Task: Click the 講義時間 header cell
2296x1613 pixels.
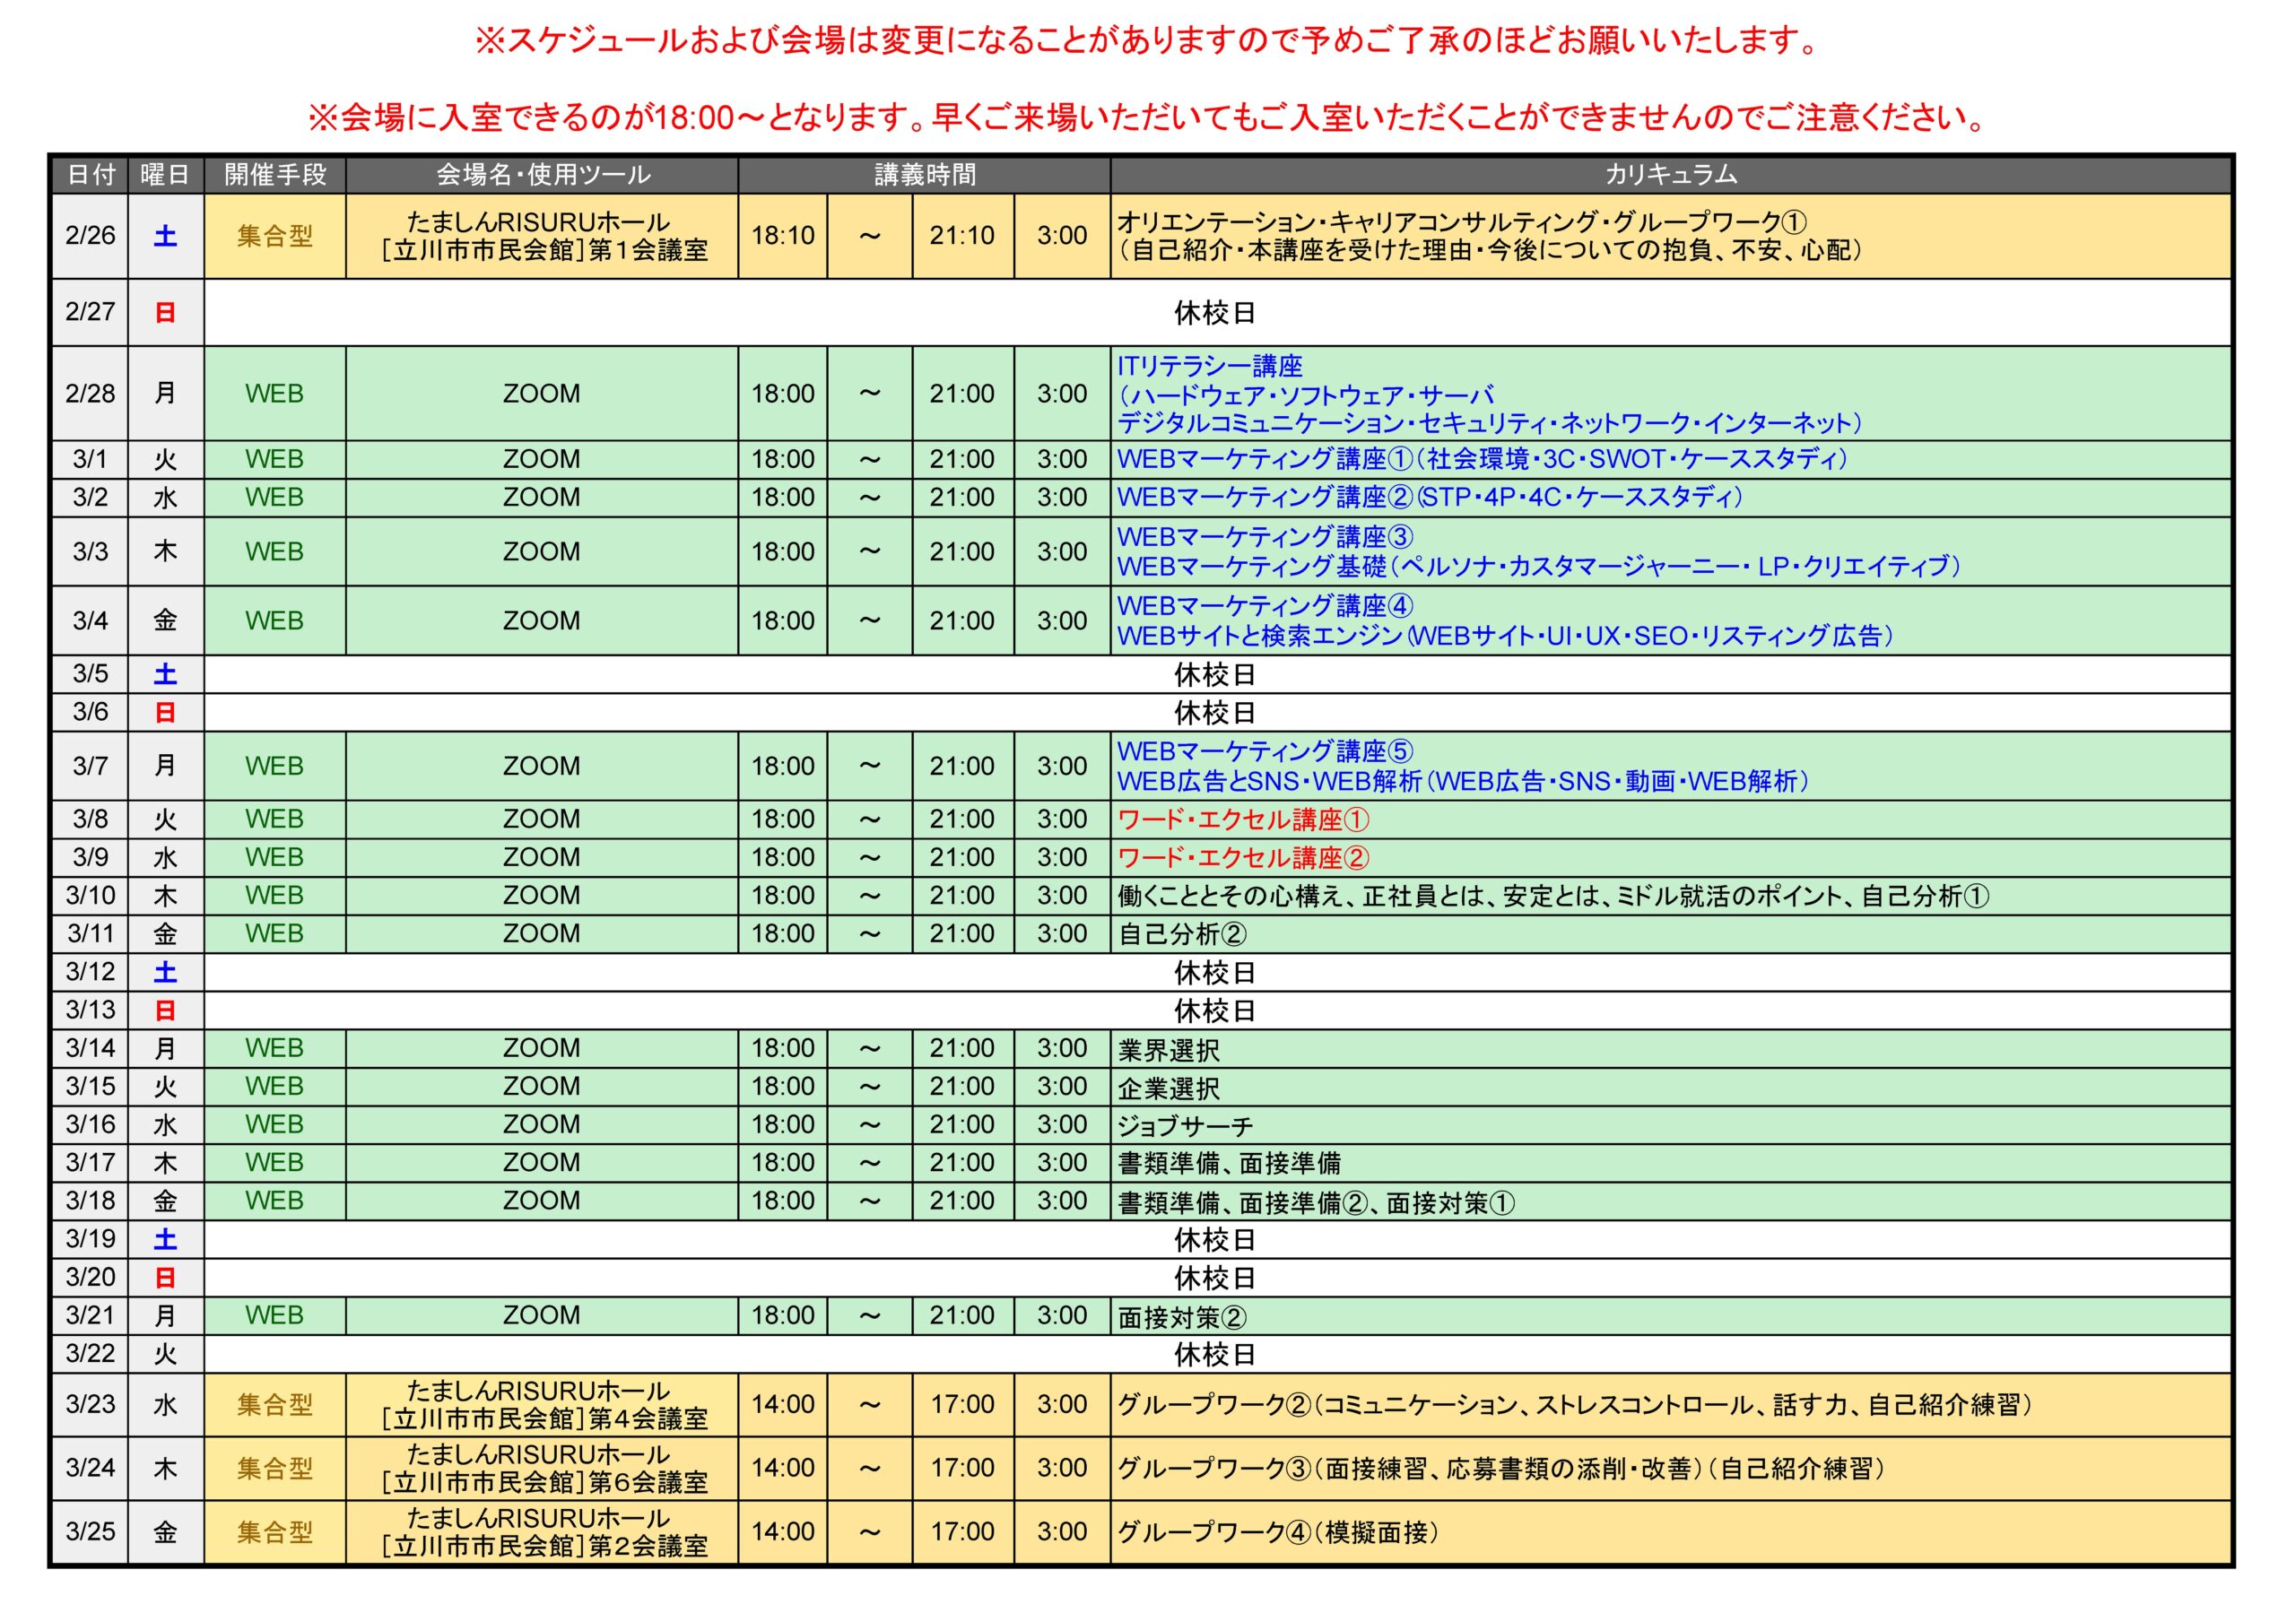Action: click(x=924, y=175)
